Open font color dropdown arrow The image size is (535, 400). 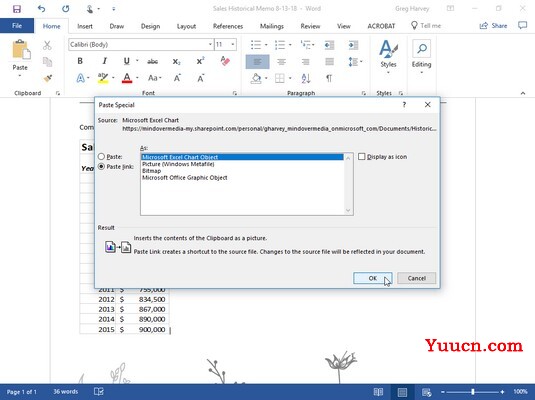(137, 78)
